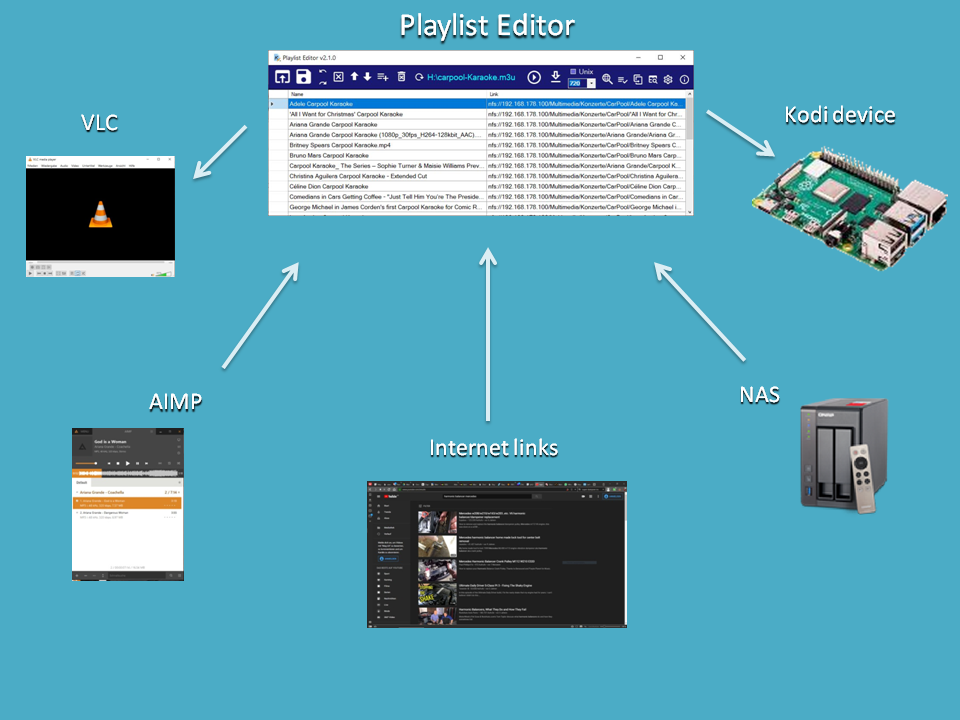The height and width of the screenshot is (720, 960).
Task: Open settings via the gear icon
Action: [x=668, y=79]
